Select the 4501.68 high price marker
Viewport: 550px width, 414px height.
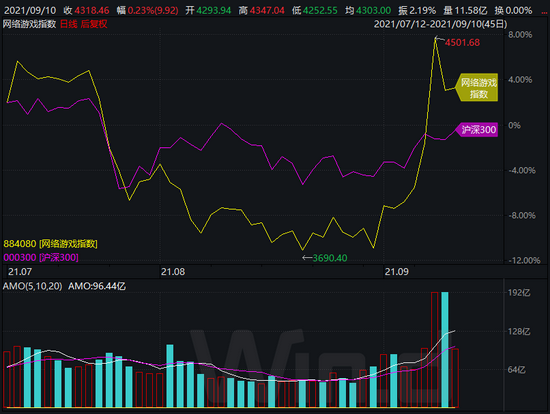coord(462,42)
